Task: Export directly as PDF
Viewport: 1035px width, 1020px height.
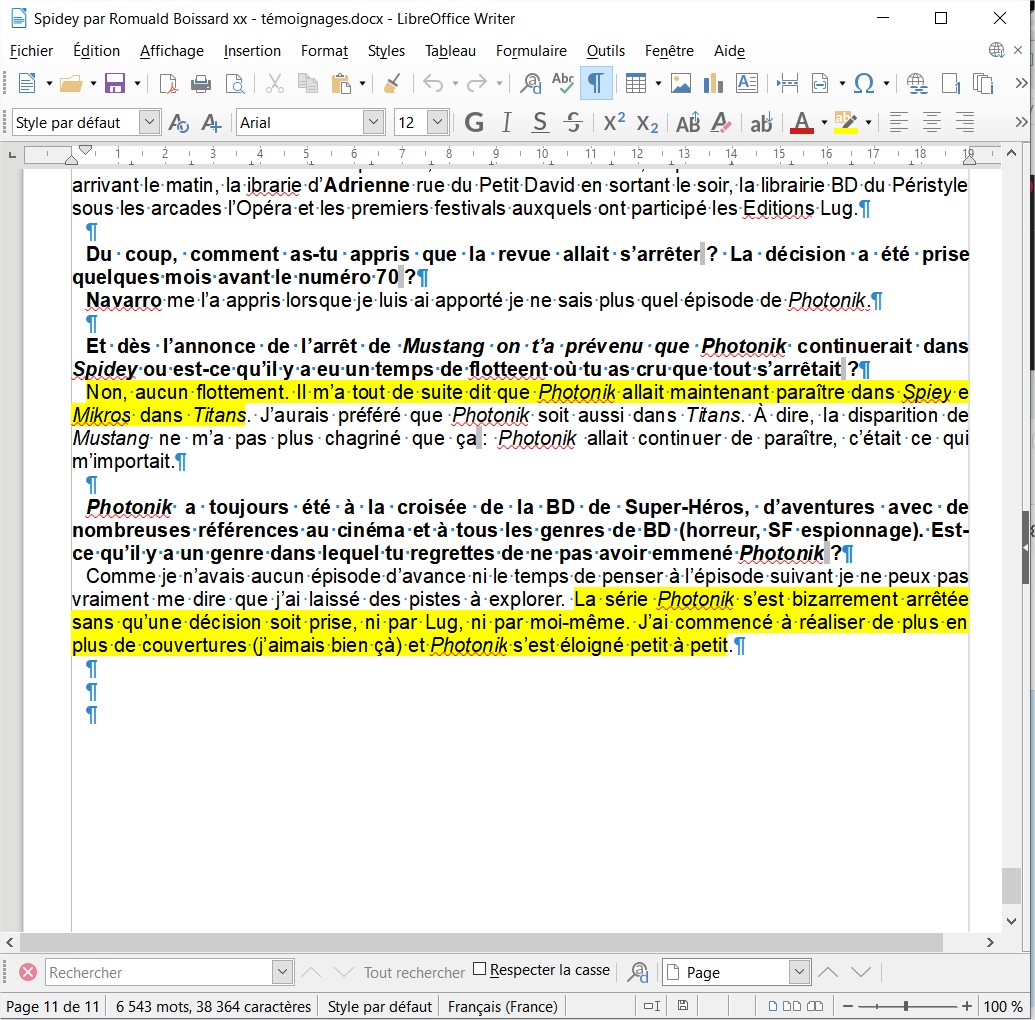Action: point(169,84)
